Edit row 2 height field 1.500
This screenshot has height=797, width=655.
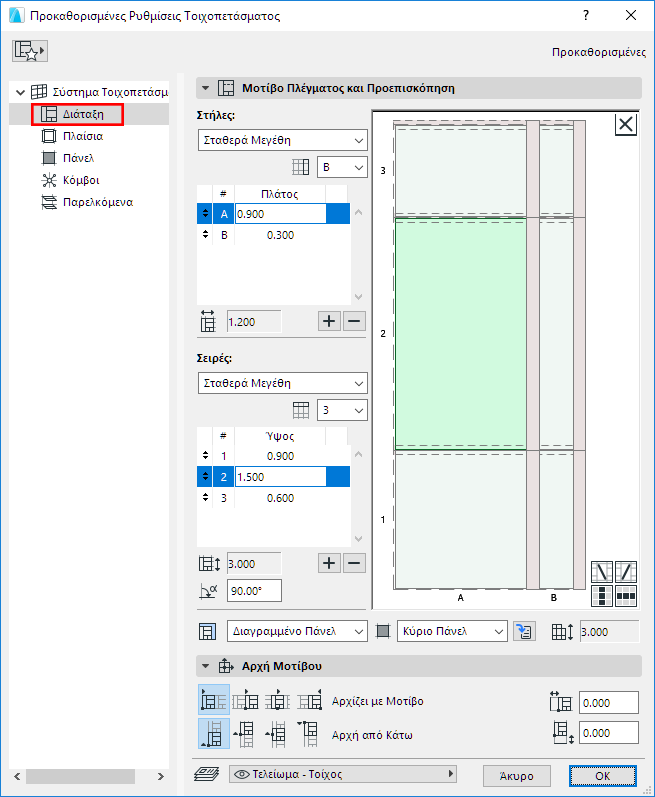click(280, 477)
